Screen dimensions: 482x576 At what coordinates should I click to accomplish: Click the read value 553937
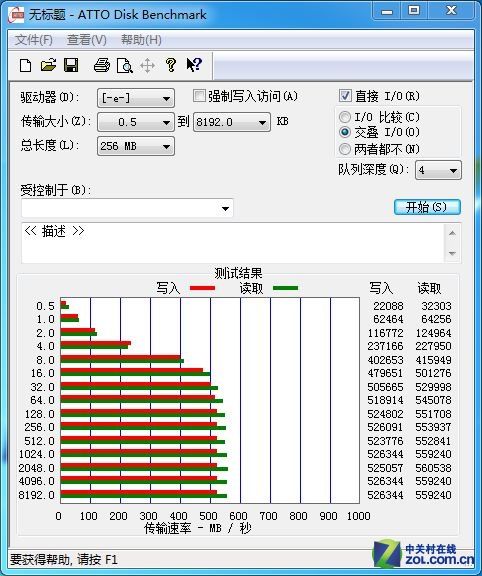coord(433,427)
